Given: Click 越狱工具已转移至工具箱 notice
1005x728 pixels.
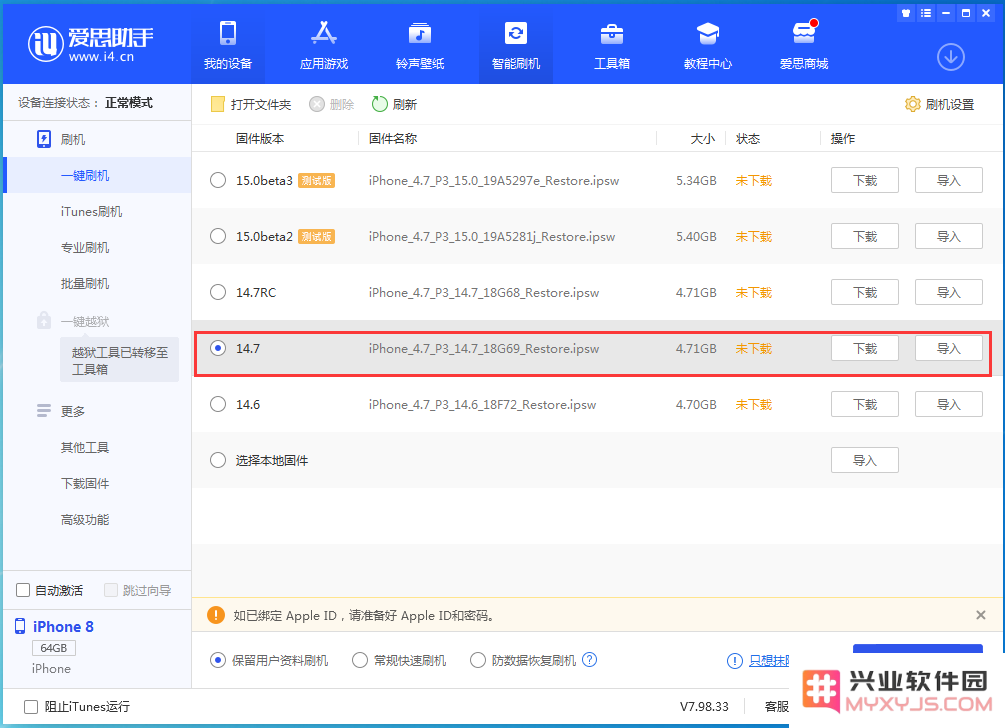Looking at the screenshot, I should click(119, 360).
